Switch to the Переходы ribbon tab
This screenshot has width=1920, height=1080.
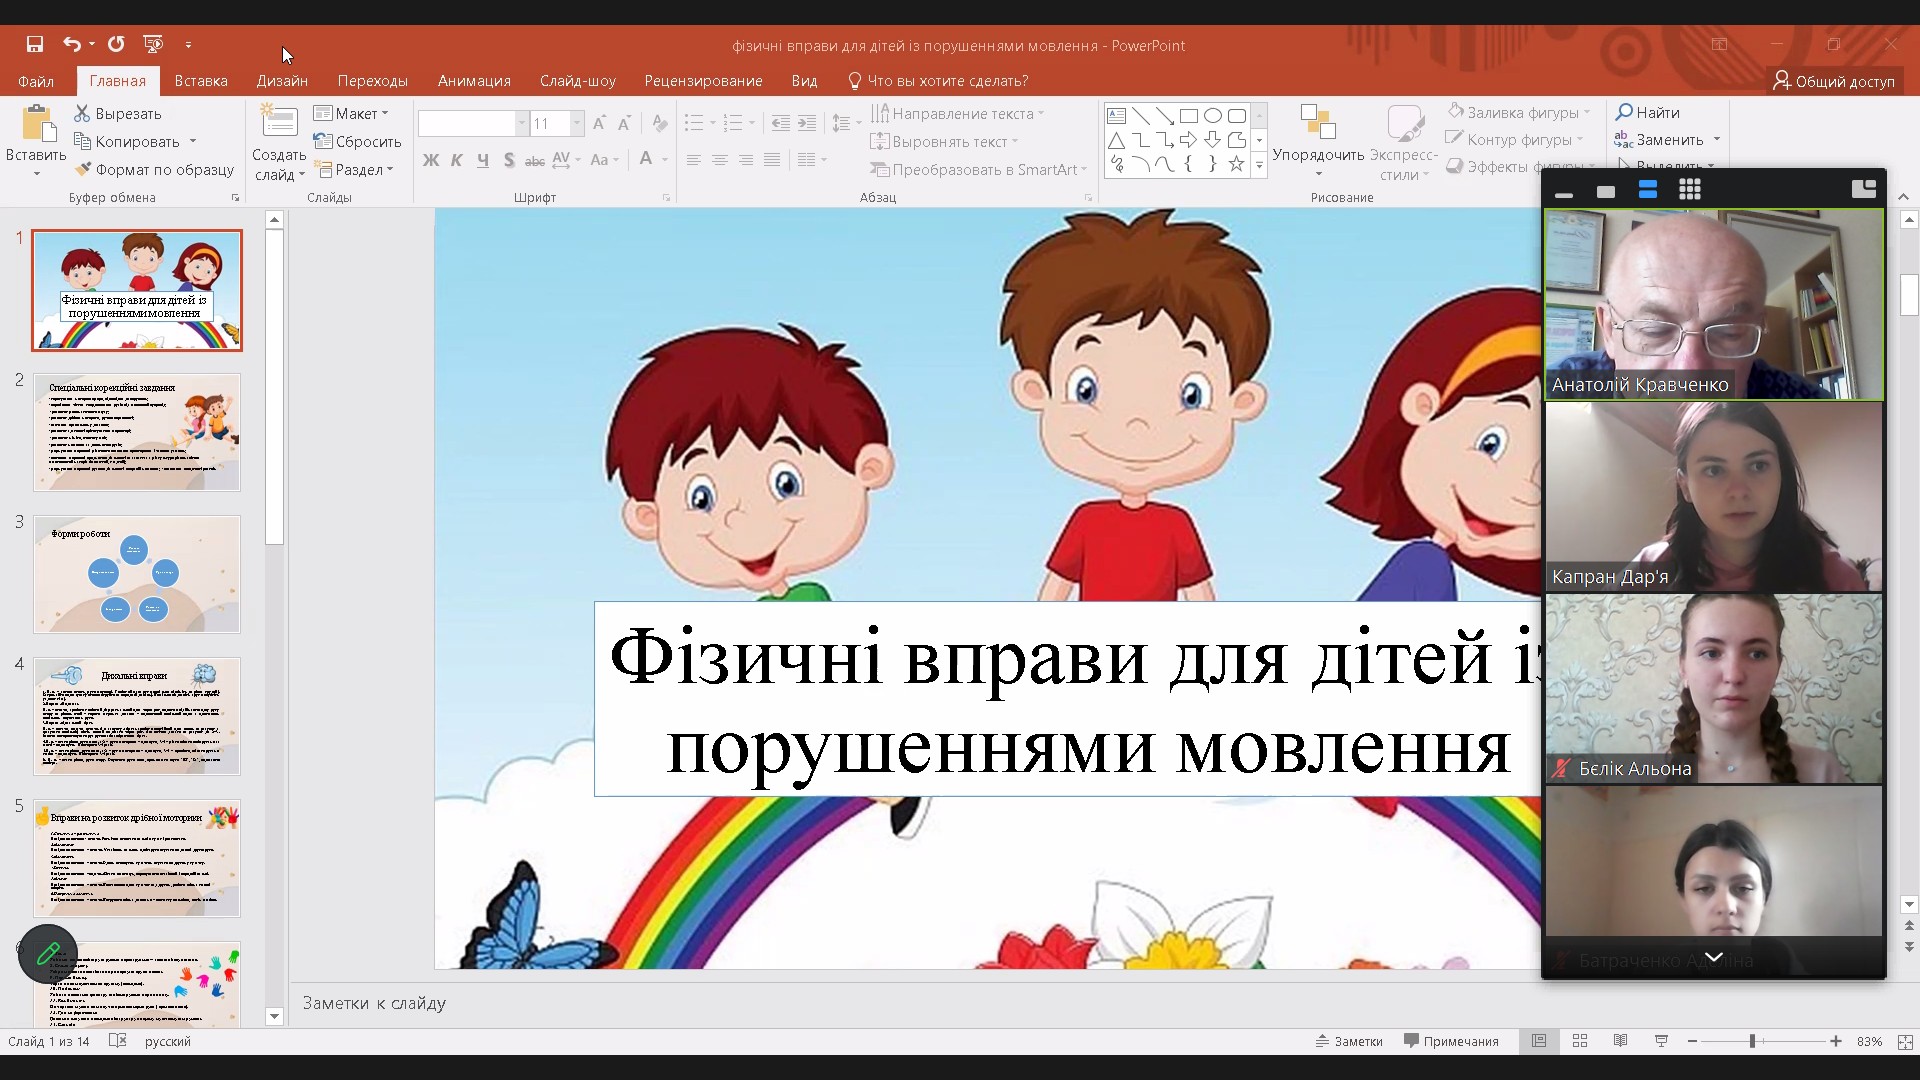point(372,81)
